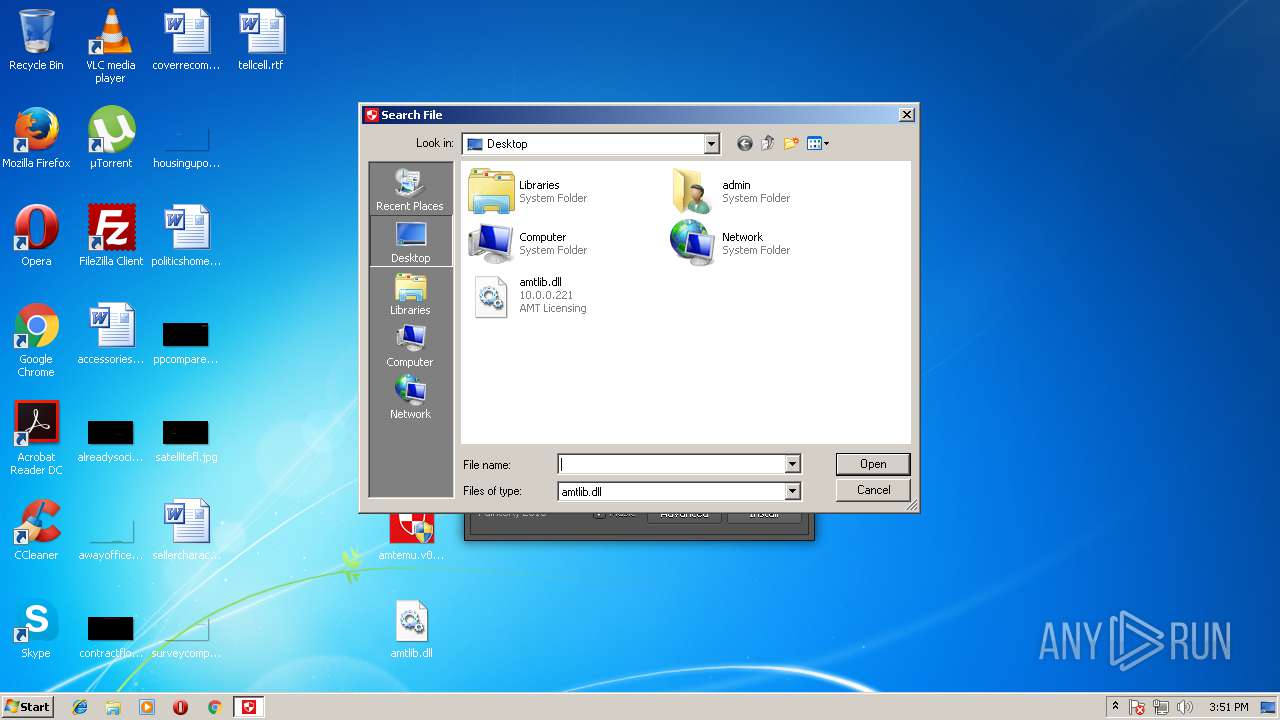Create a new folder in dialog
The image size is (1280, 720).
[x=791, y=144]
